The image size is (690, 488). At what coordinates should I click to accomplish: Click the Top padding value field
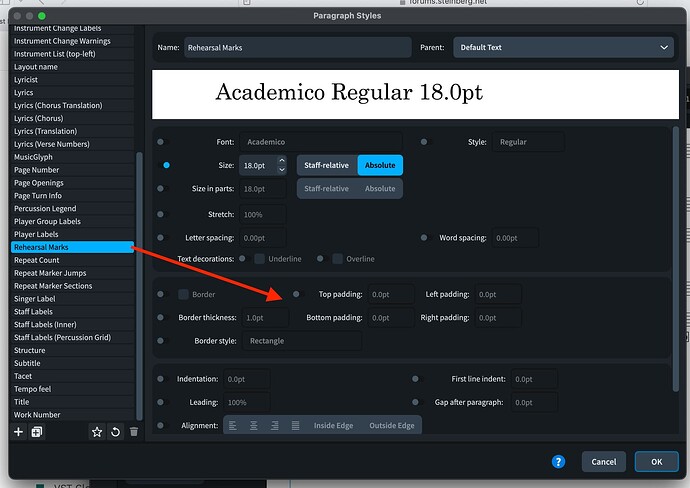tap(391, 294)
